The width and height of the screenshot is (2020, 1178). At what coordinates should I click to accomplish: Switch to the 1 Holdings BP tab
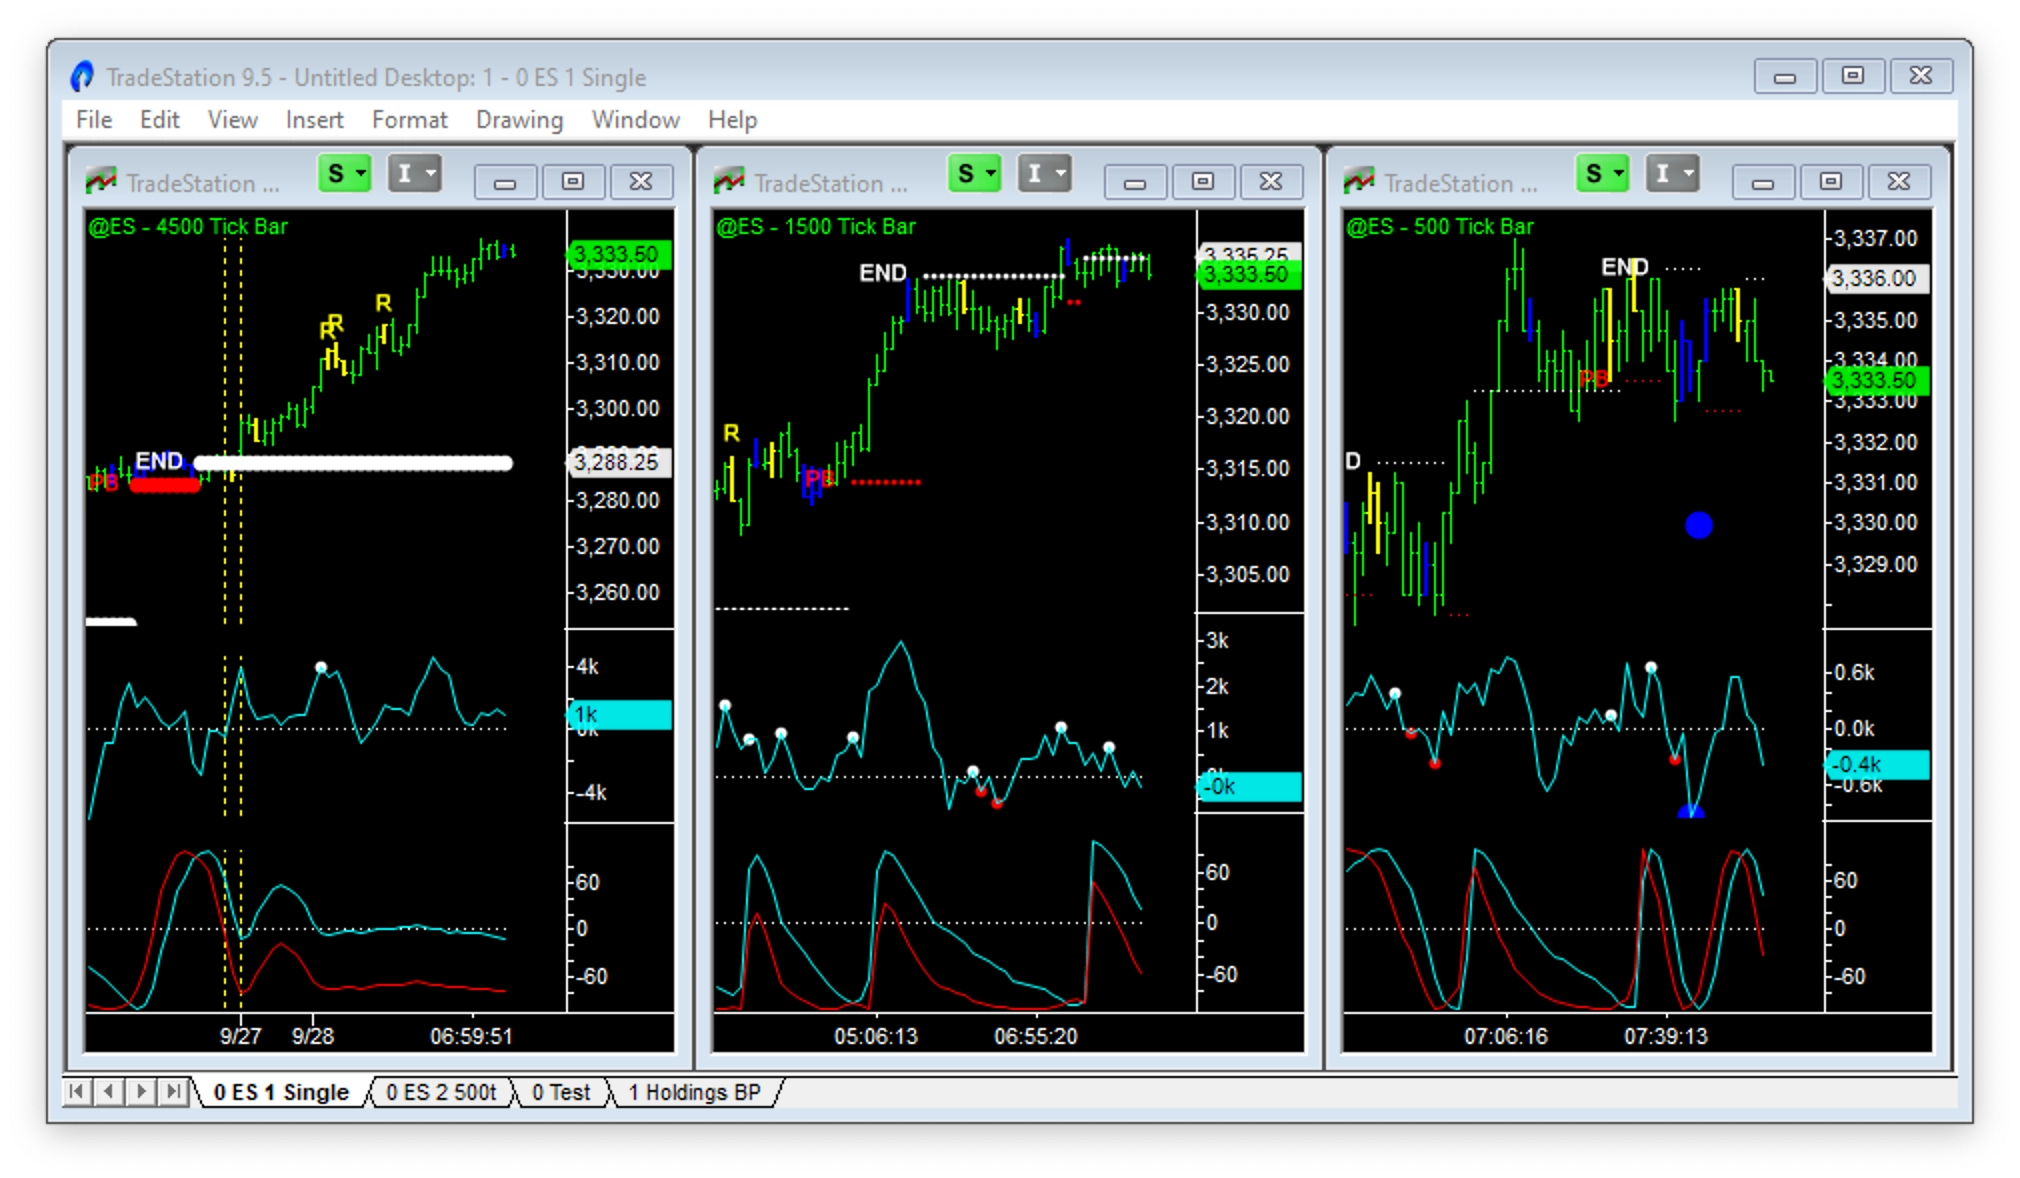(694, 1092)
